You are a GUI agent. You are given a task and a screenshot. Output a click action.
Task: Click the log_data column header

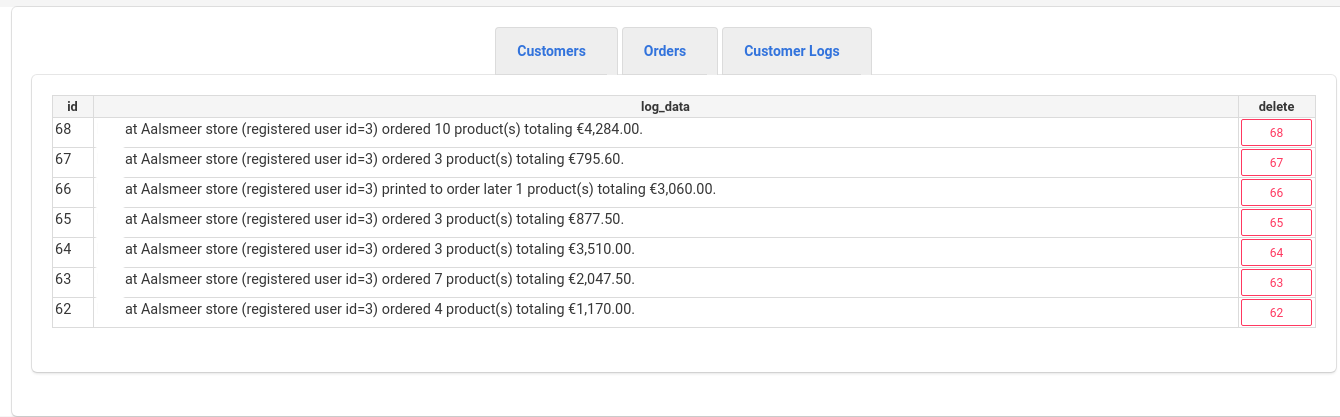click(x=665, y=106)
